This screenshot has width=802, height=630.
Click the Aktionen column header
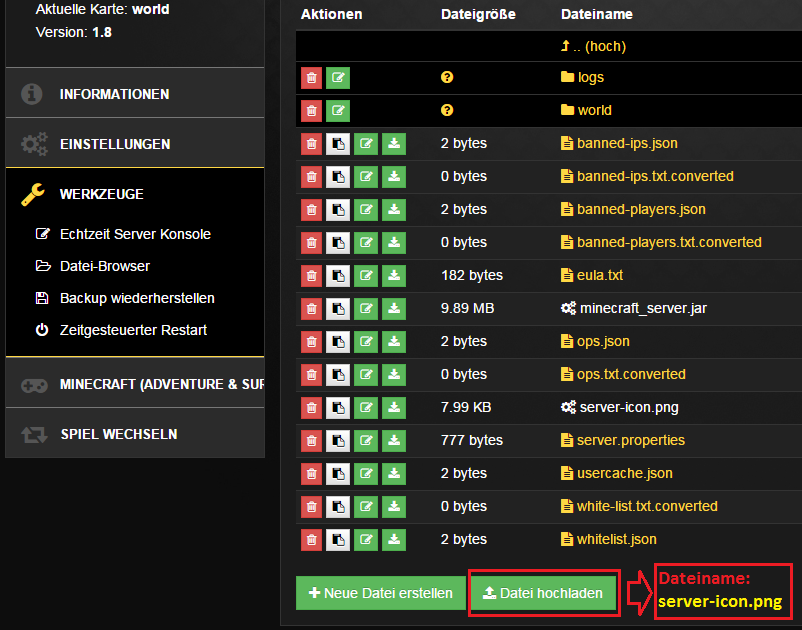pyautogui.click(x=331, y=14)
